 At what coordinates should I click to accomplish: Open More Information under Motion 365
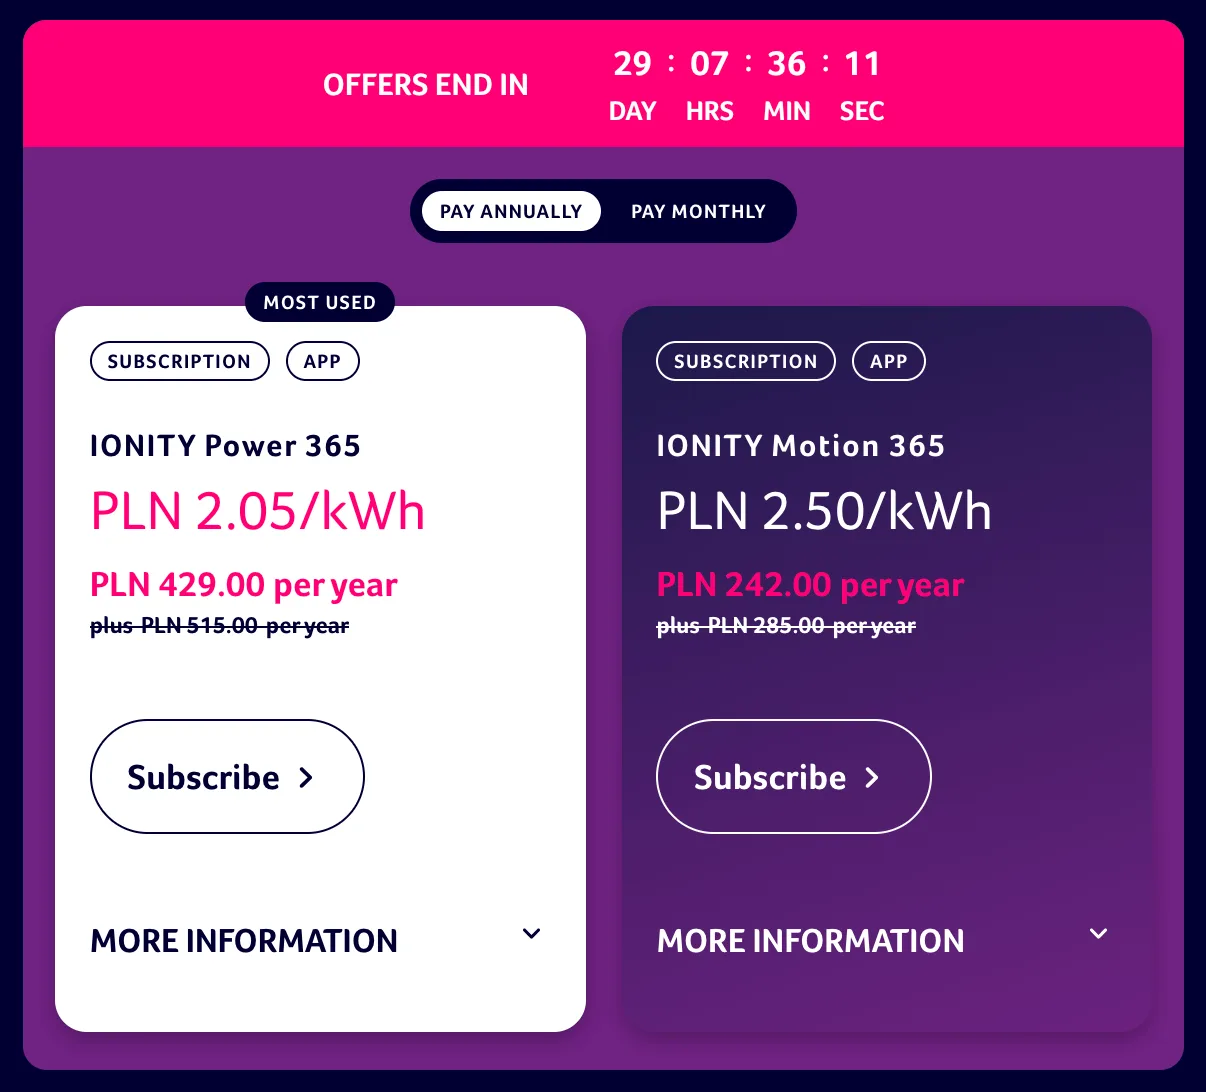point(810,941)
